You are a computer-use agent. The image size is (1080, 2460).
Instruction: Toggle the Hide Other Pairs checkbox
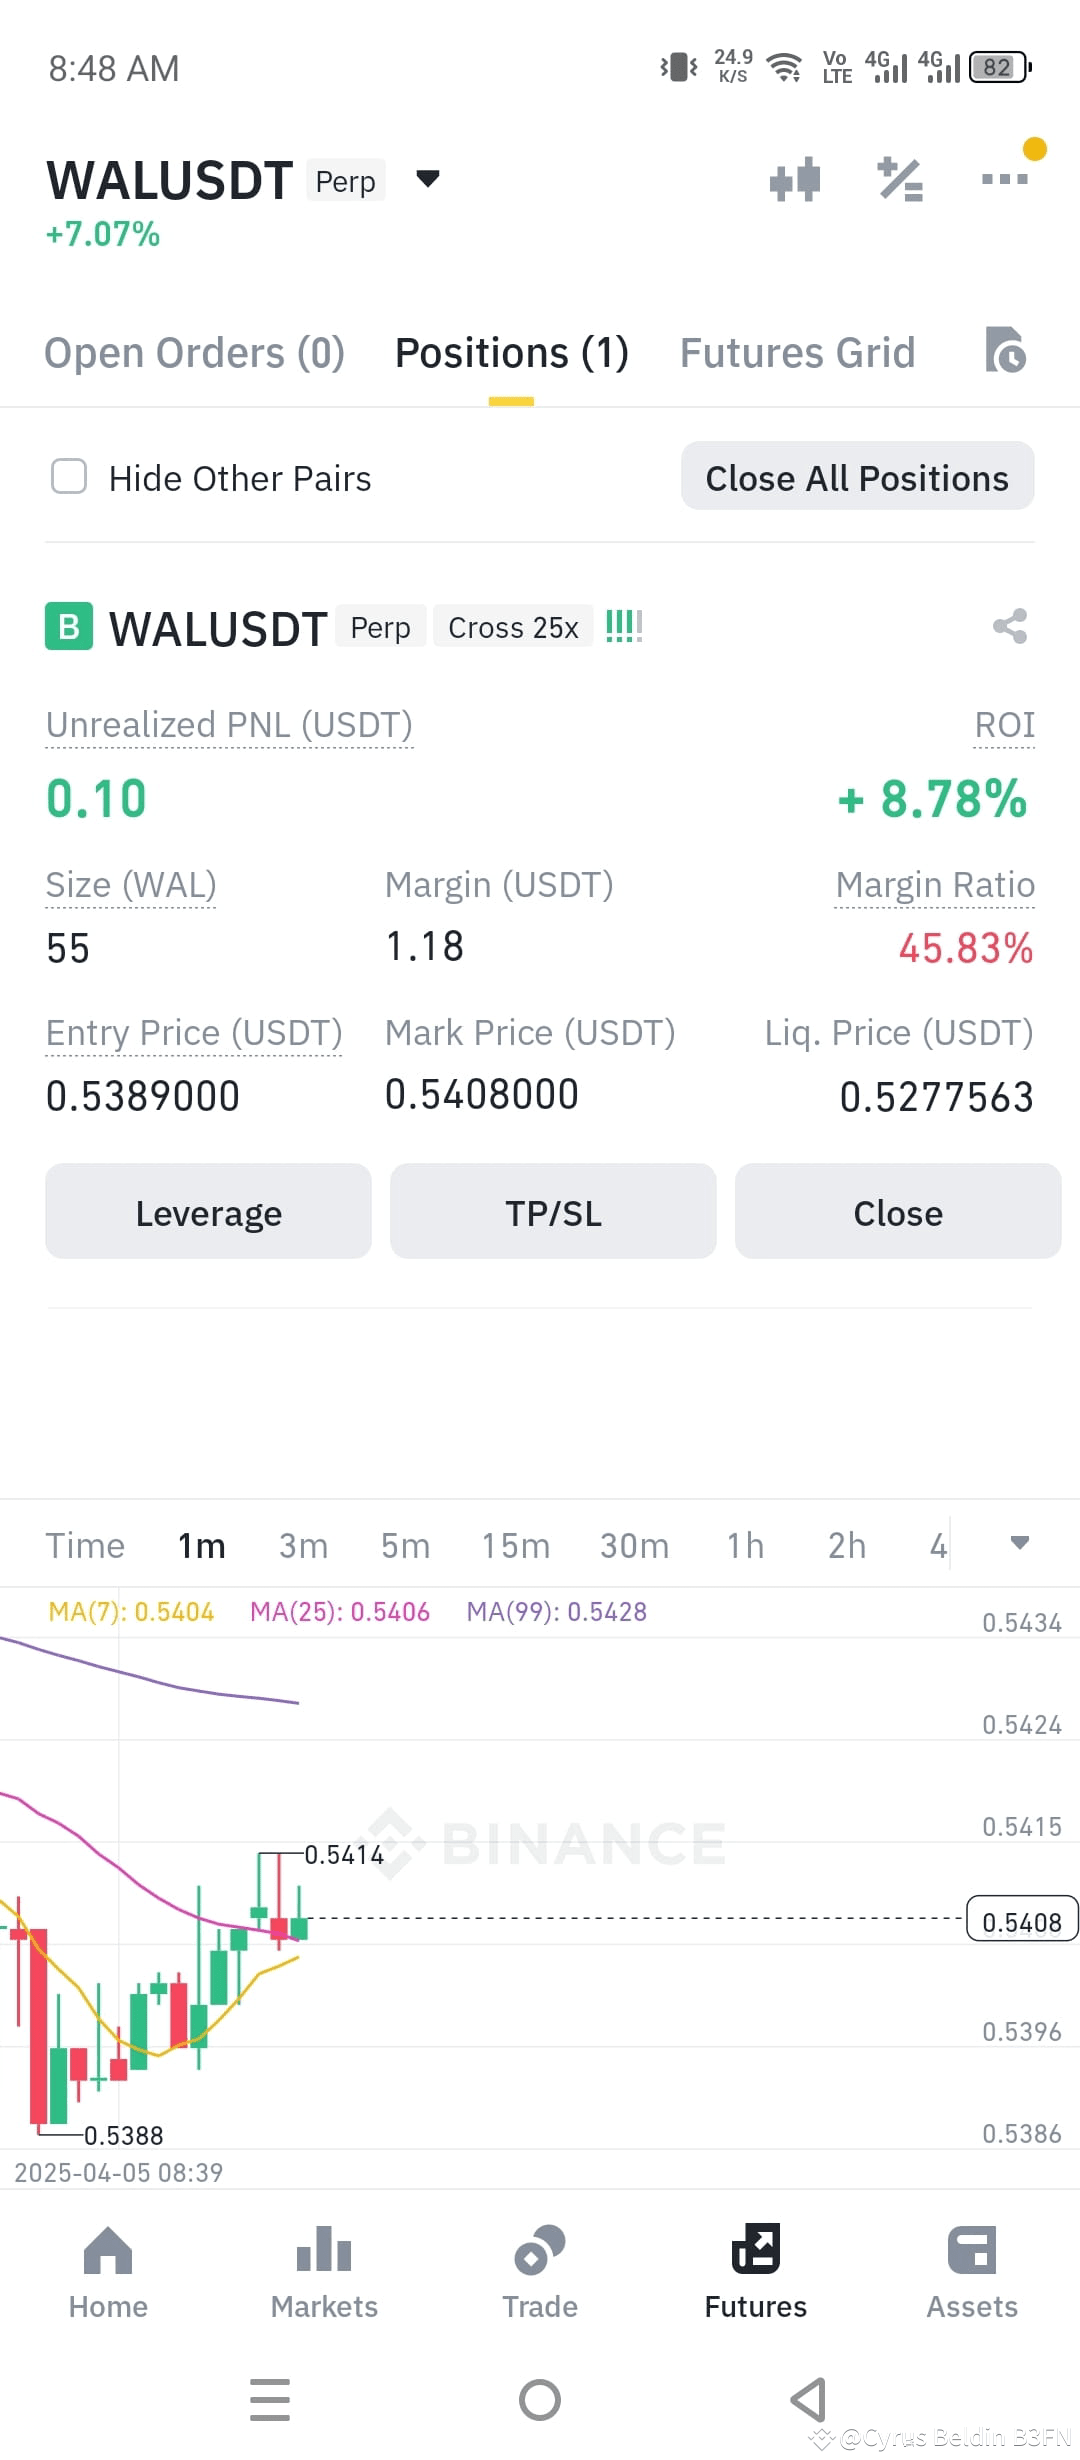point(69,477)
